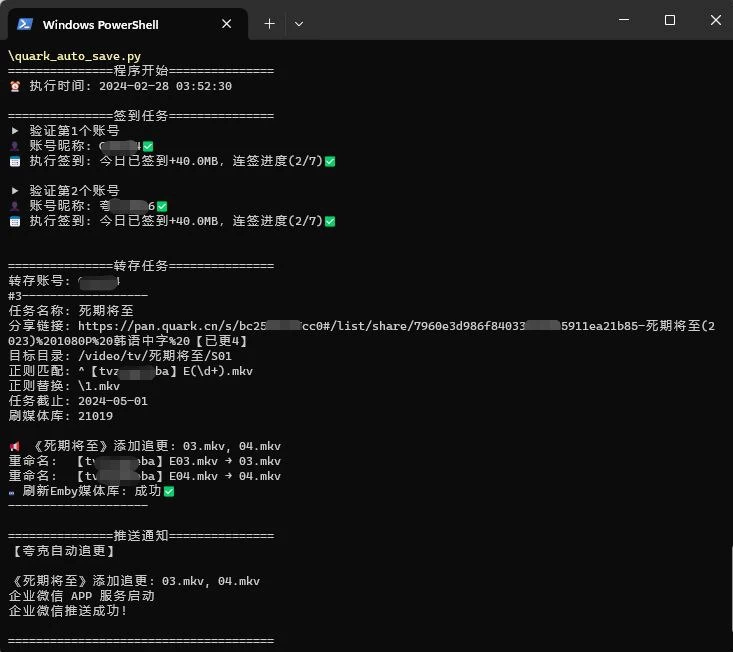Click the icon before 刷新Emby媒体库
Viewport: 733px width, 652px height.
tap(13, 491)
